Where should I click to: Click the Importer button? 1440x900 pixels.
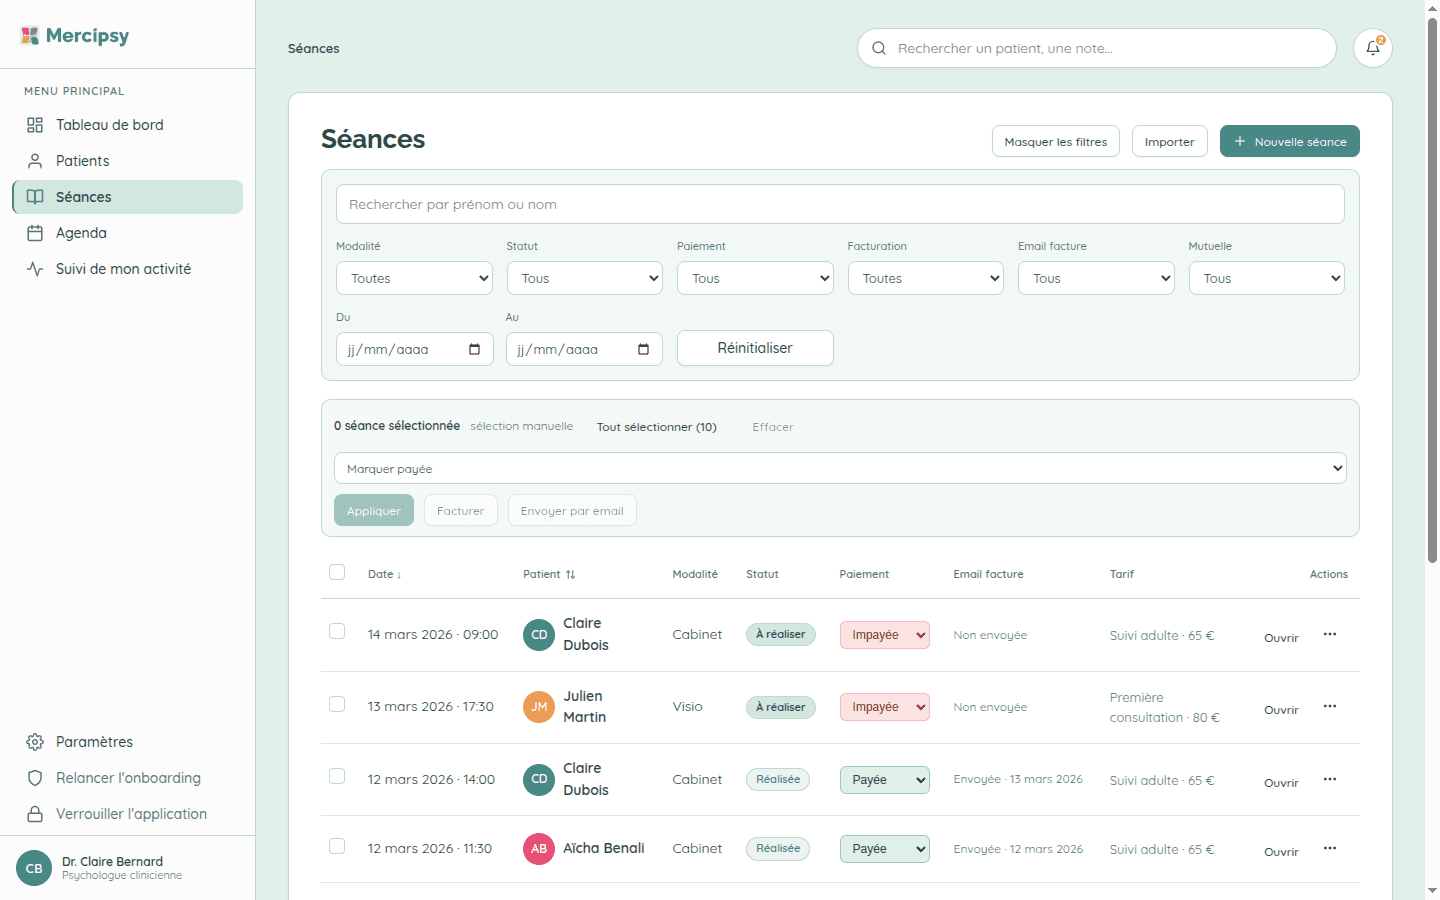[1170, 141]
